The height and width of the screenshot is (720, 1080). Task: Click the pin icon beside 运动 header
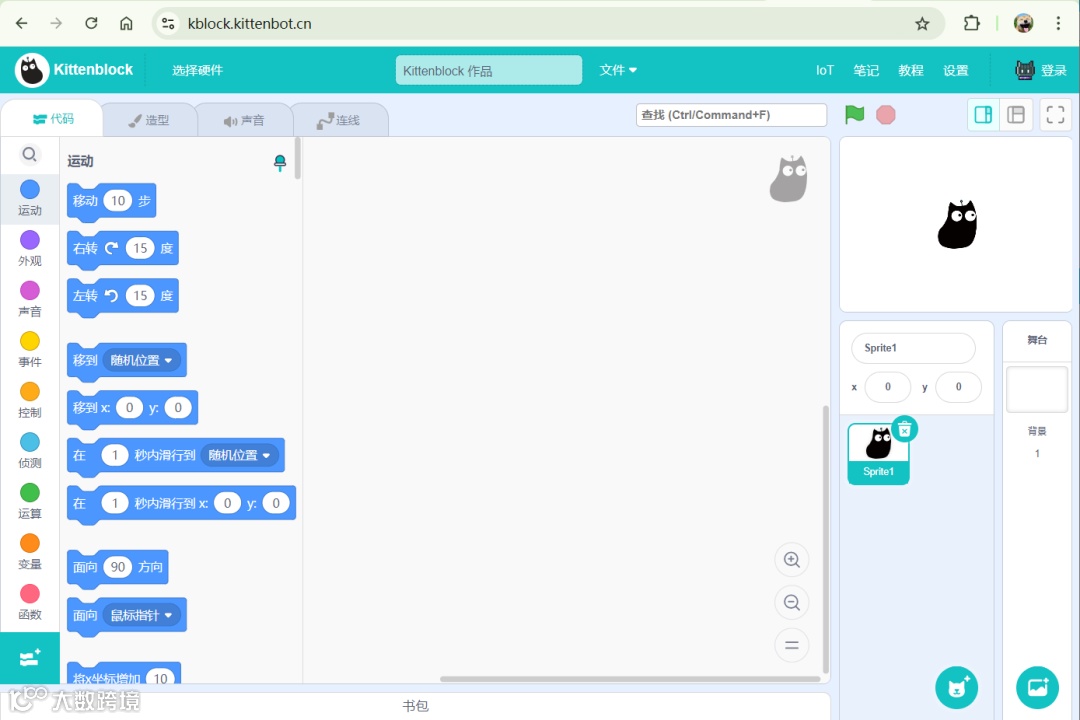280,163
